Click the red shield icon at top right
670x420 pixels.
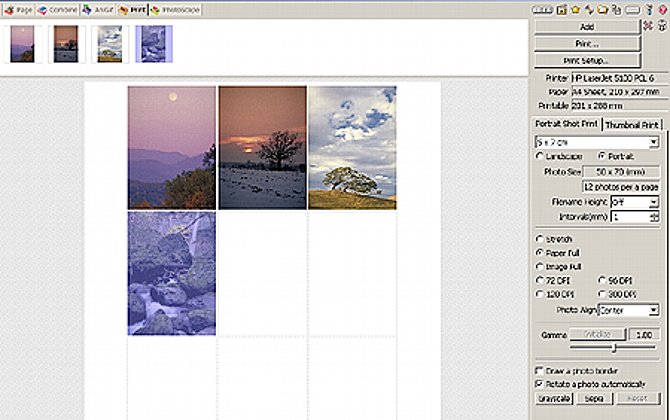663,9
